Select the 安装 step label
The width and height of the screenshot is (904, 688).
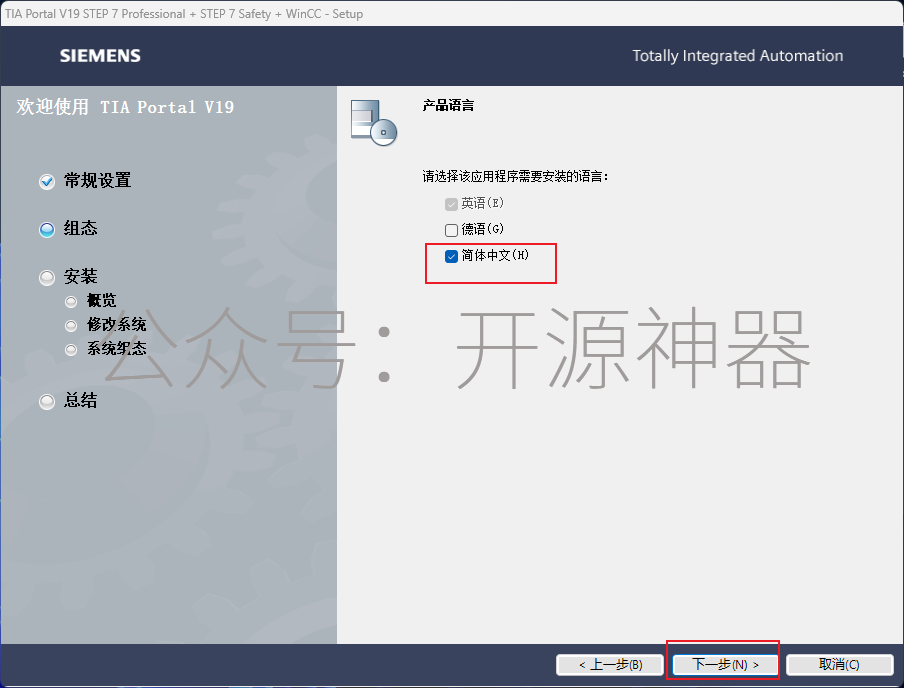pyautogui.click(x=81, y=276)
